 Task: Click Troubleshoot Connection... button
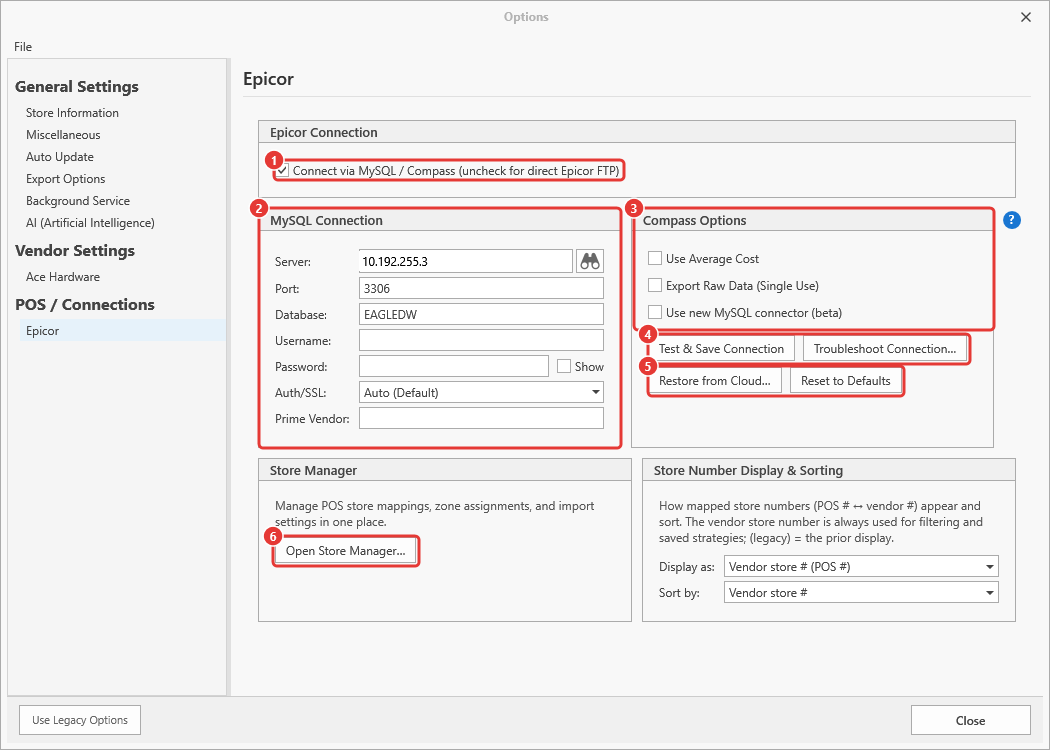coord(885,348)
